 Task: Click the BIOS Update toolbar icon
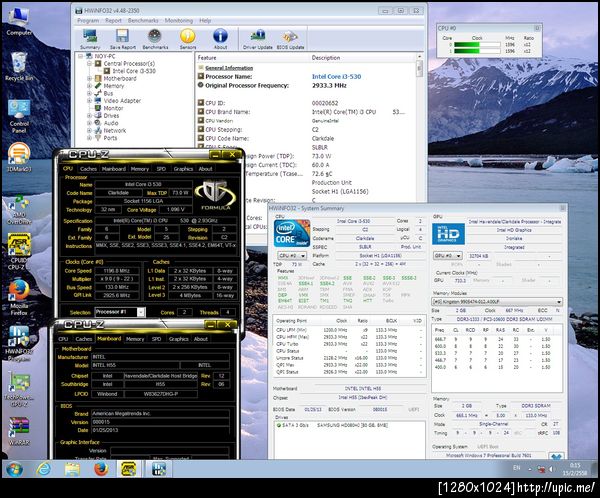290,39
